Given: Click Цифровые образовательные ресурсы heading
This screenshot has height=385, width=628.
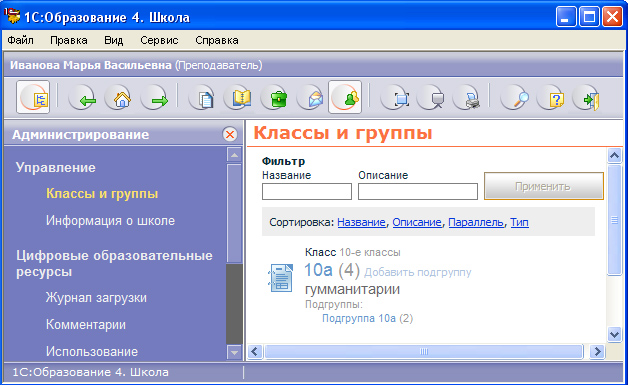Looking at the screenshot, I should (x=114, y=263).
